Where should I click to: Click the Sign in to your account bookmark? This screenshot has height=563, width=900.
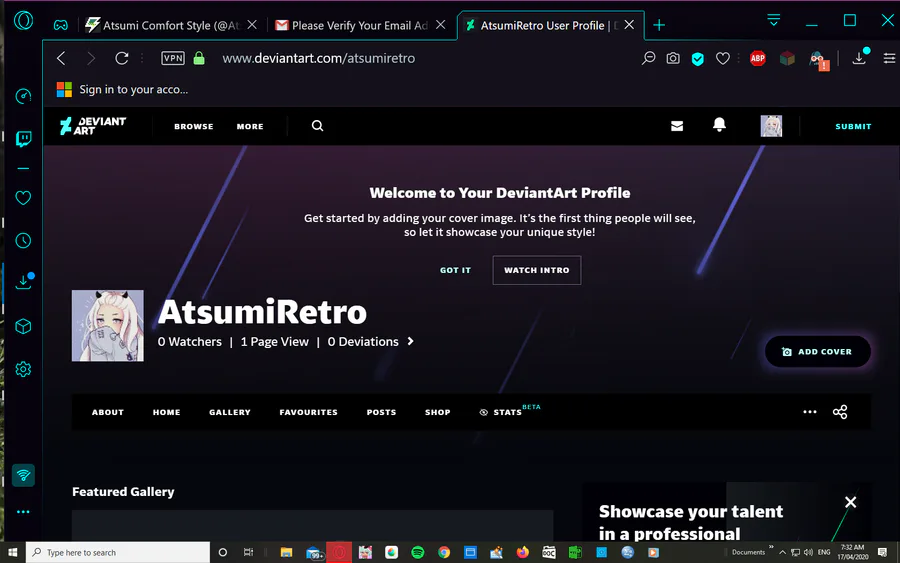[122, 90]
